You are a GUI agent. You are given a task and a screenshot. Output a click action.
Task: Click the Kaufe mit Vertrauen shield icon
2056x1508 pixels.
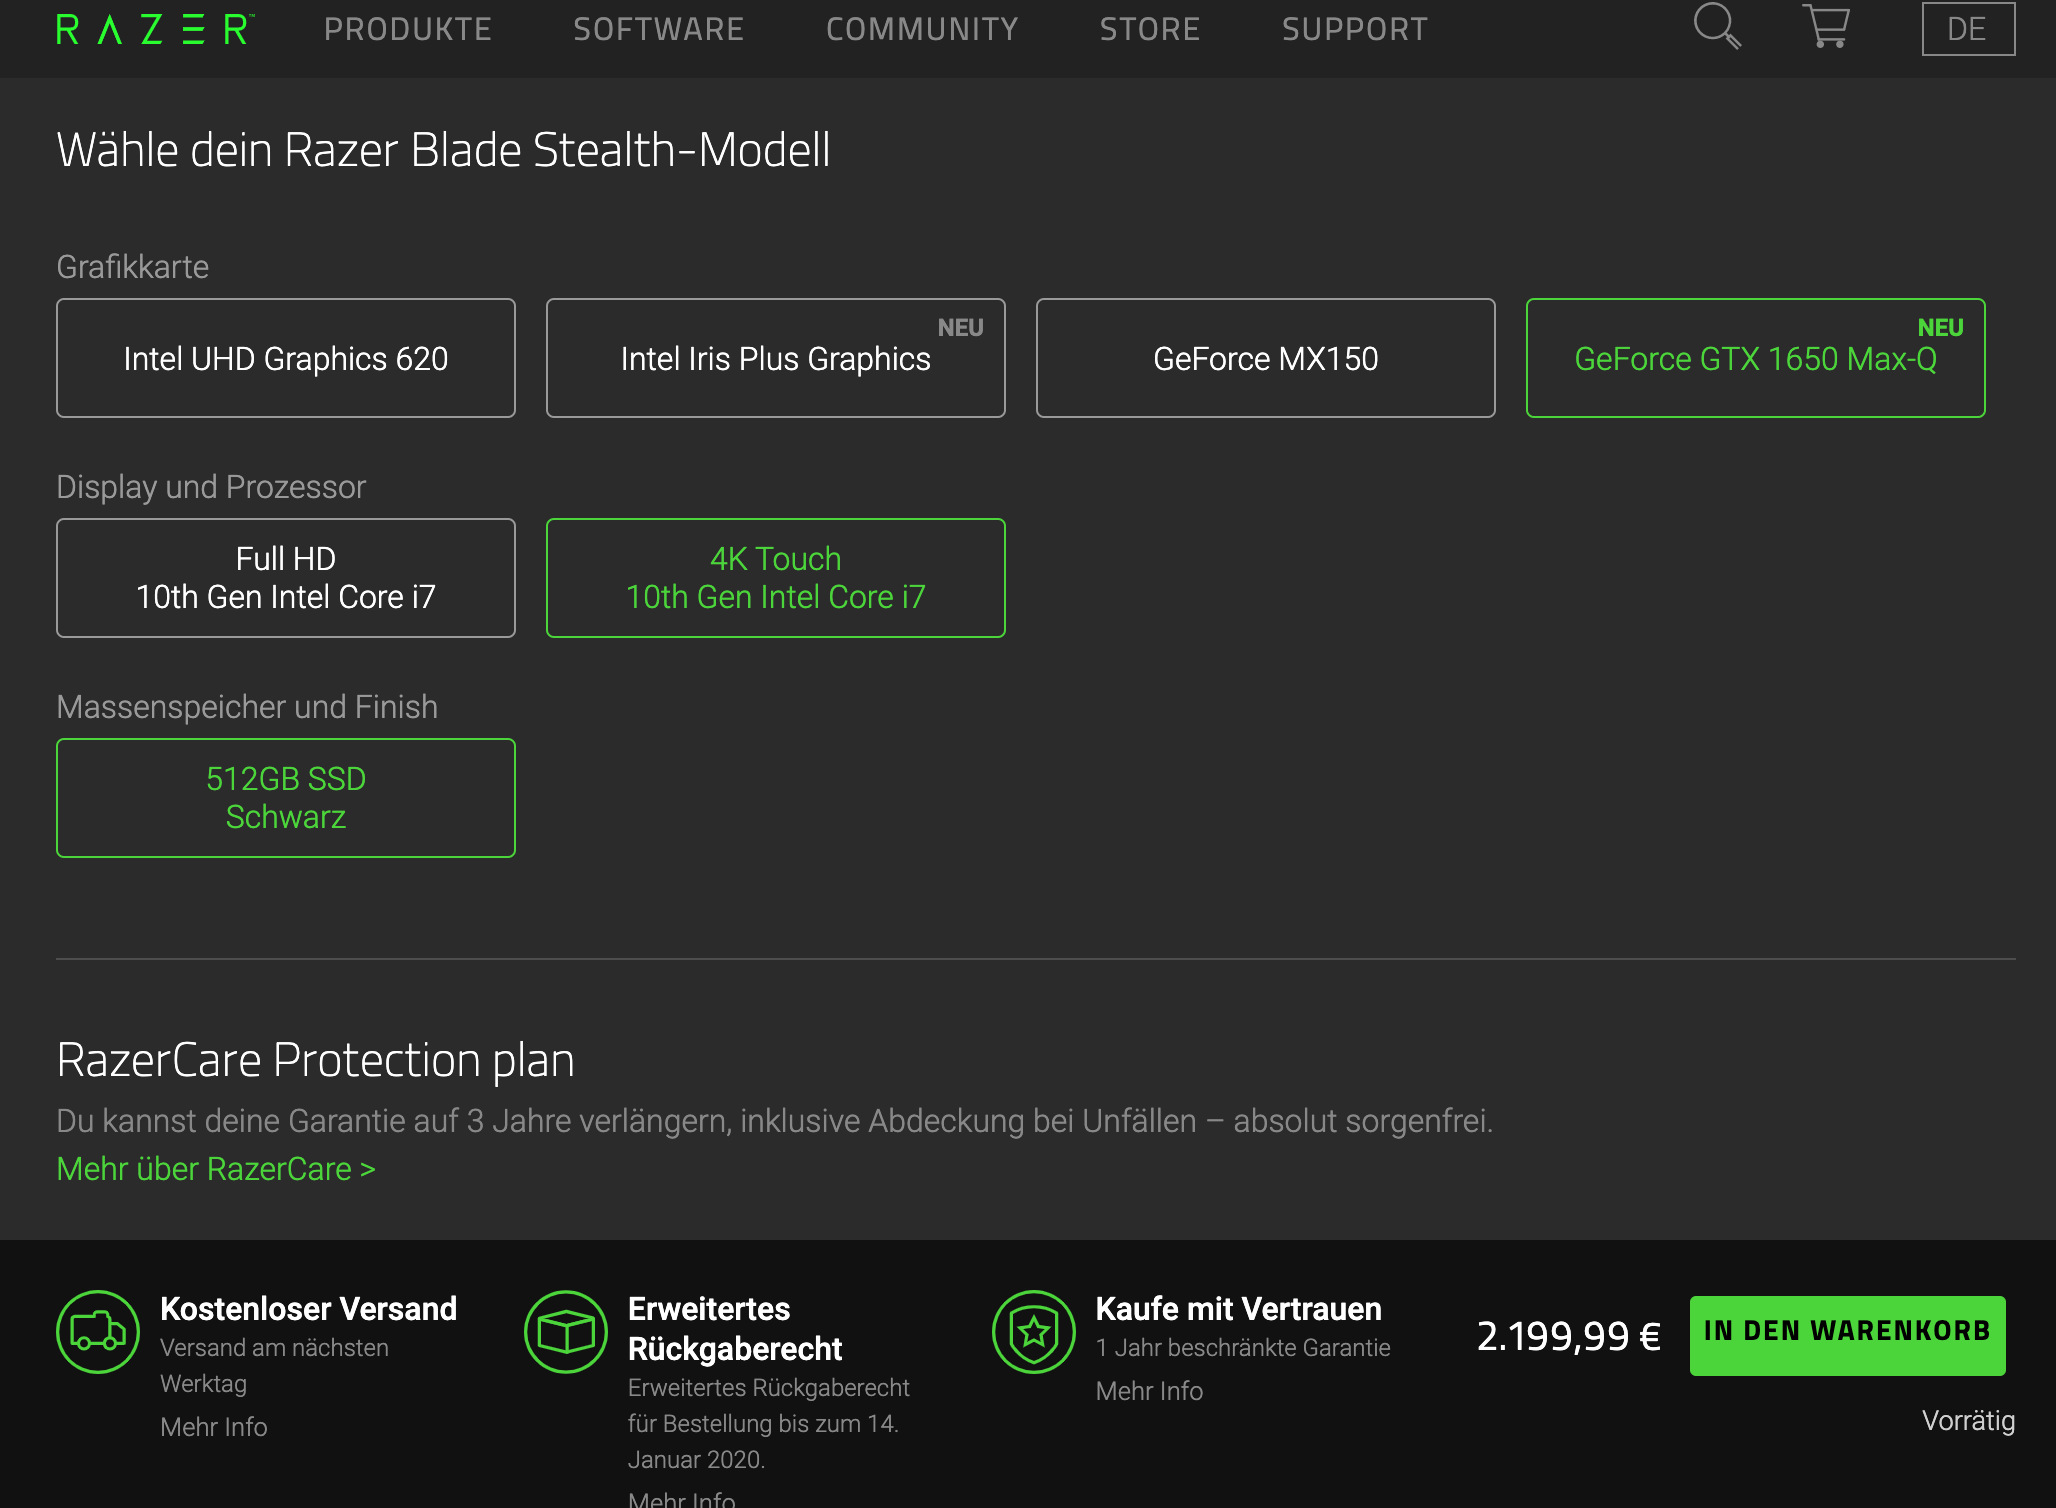1034,1333
